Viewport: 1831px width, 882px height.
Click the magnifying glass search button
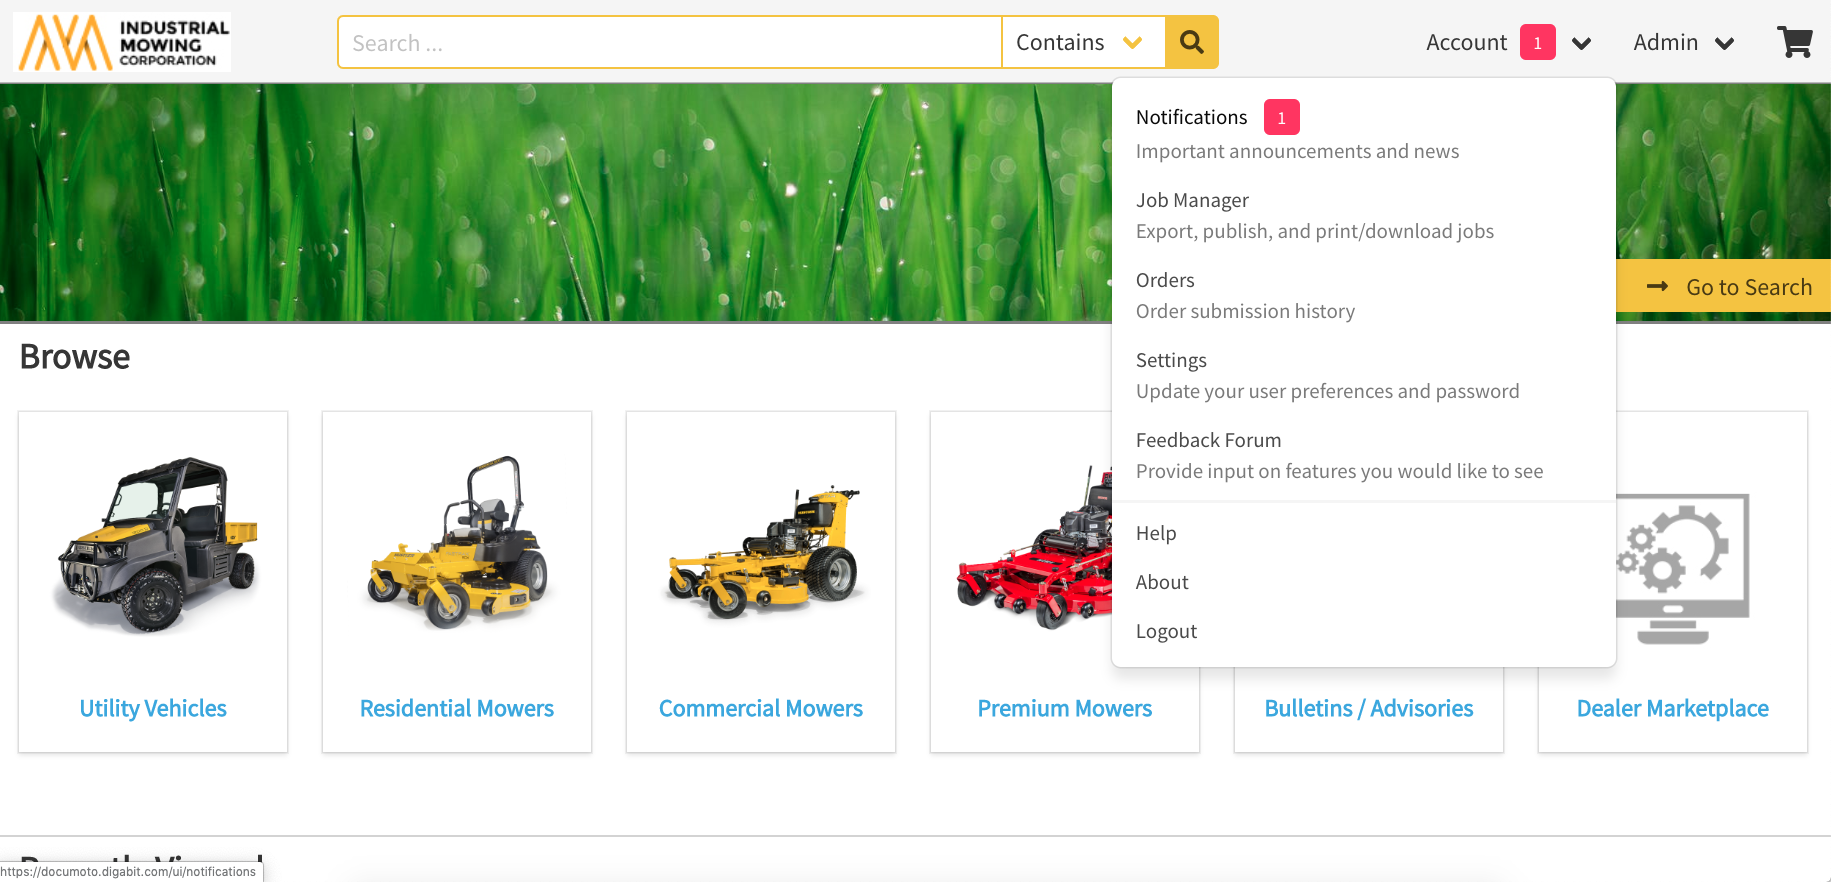coord(1191,42)
